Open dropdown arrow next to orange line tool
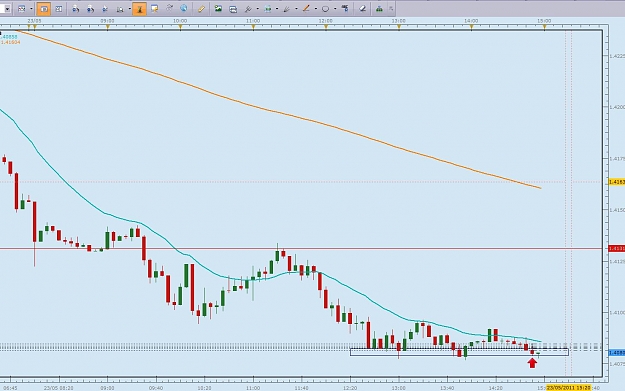 point(316,9)
